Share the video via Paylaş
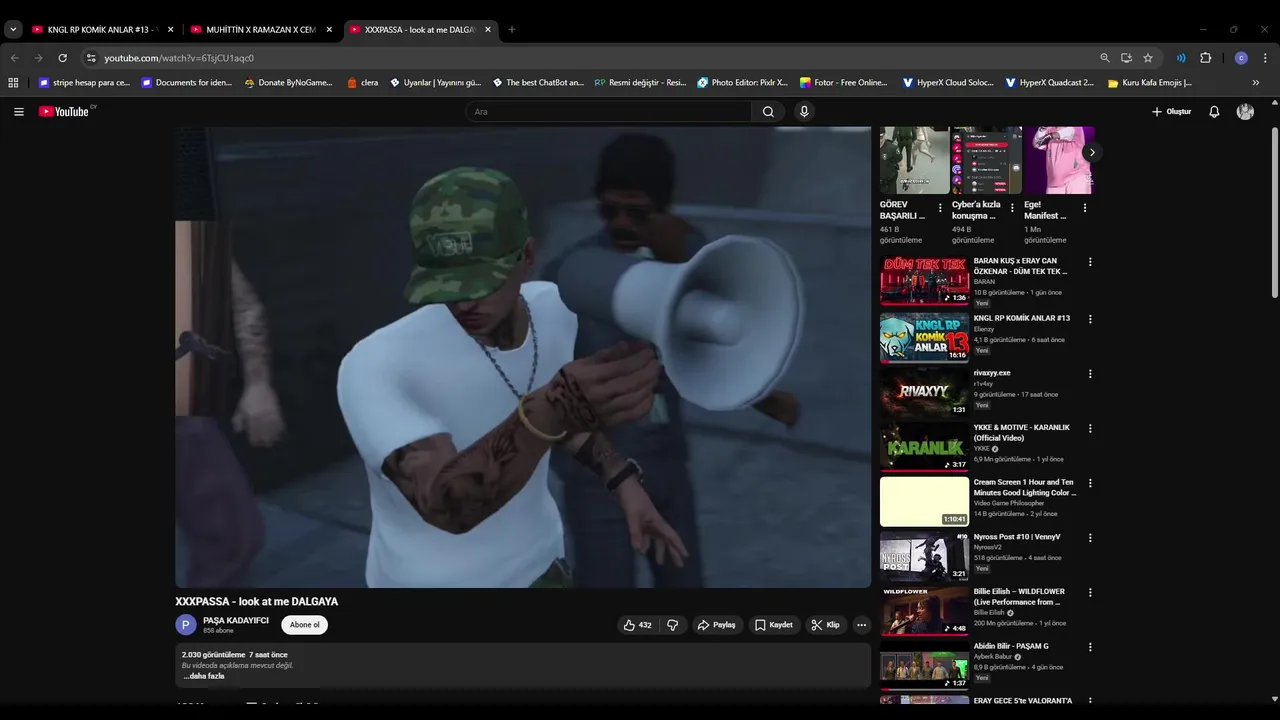 (x=716, y=625)
